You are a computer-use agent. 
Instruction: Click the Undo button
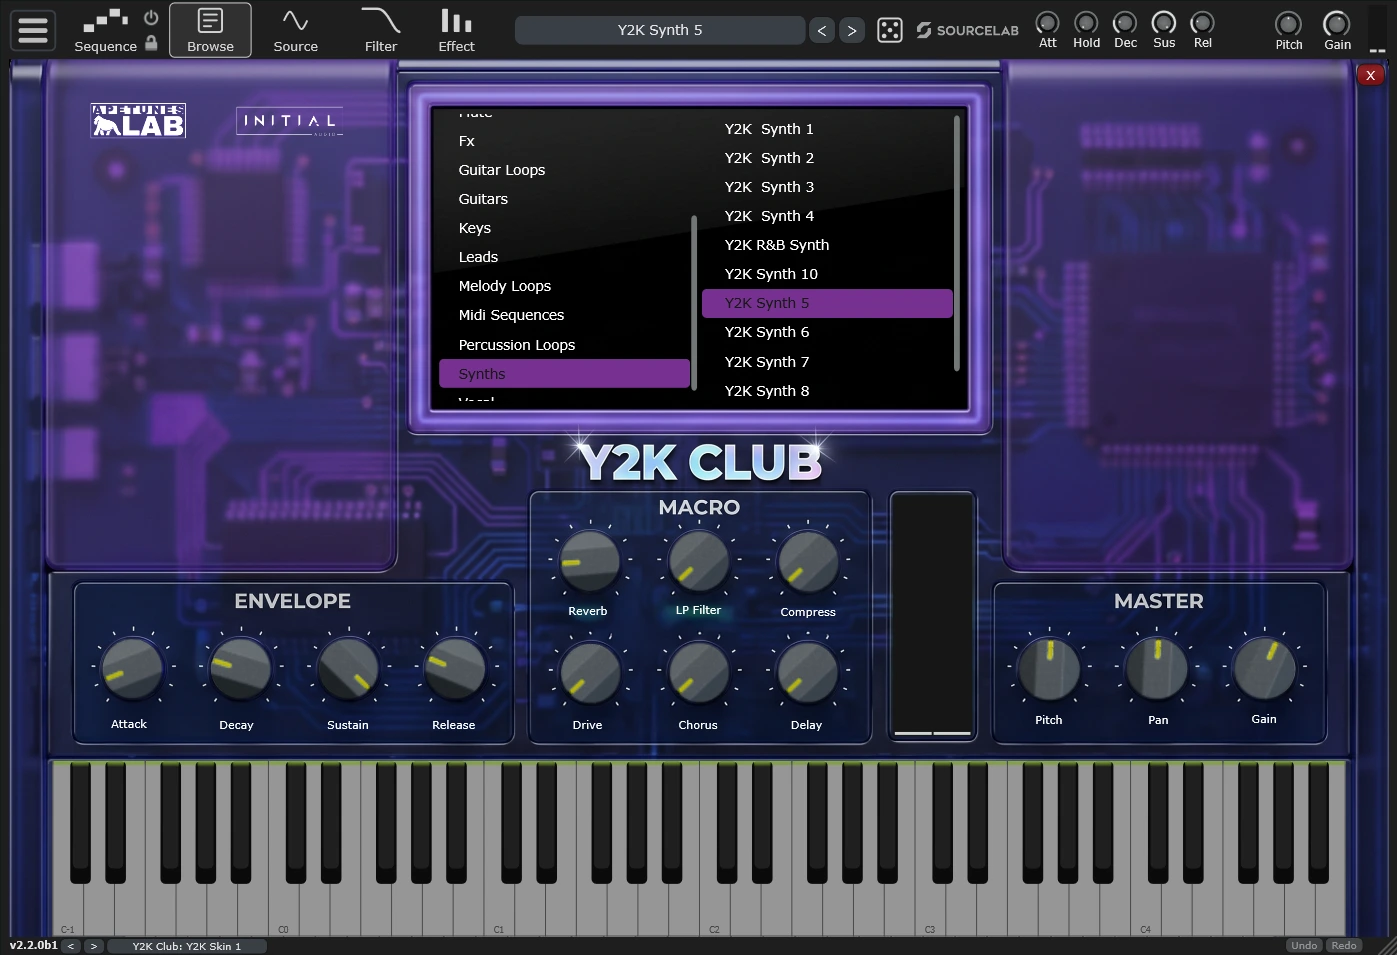[1304, 945]
